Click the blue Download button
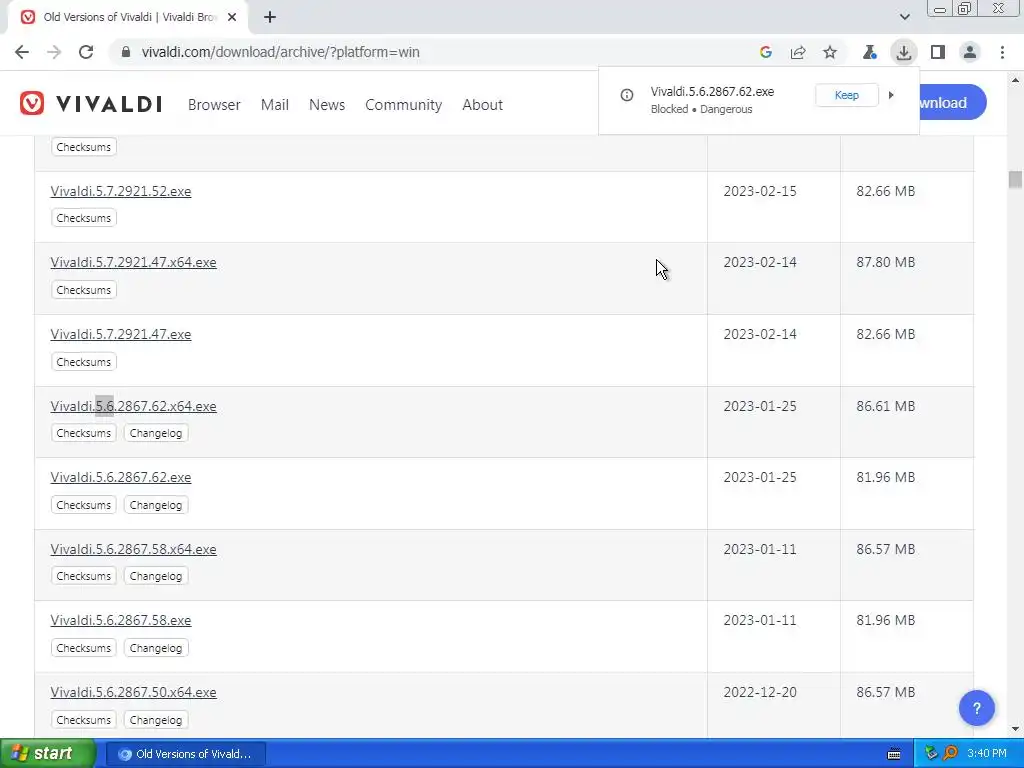Viewport: 1024px width, 768px height. (x=953, y=103)
